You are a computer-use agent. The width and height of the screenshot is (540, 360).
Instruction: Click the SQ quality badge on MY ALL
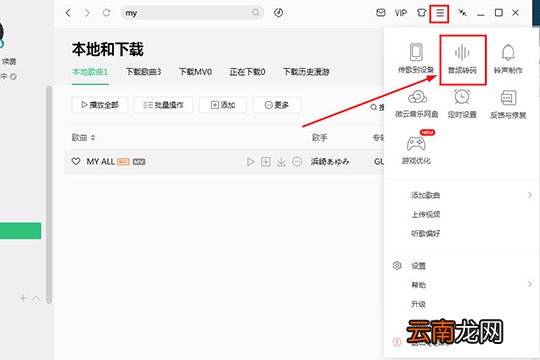click(x=123, y=162)
